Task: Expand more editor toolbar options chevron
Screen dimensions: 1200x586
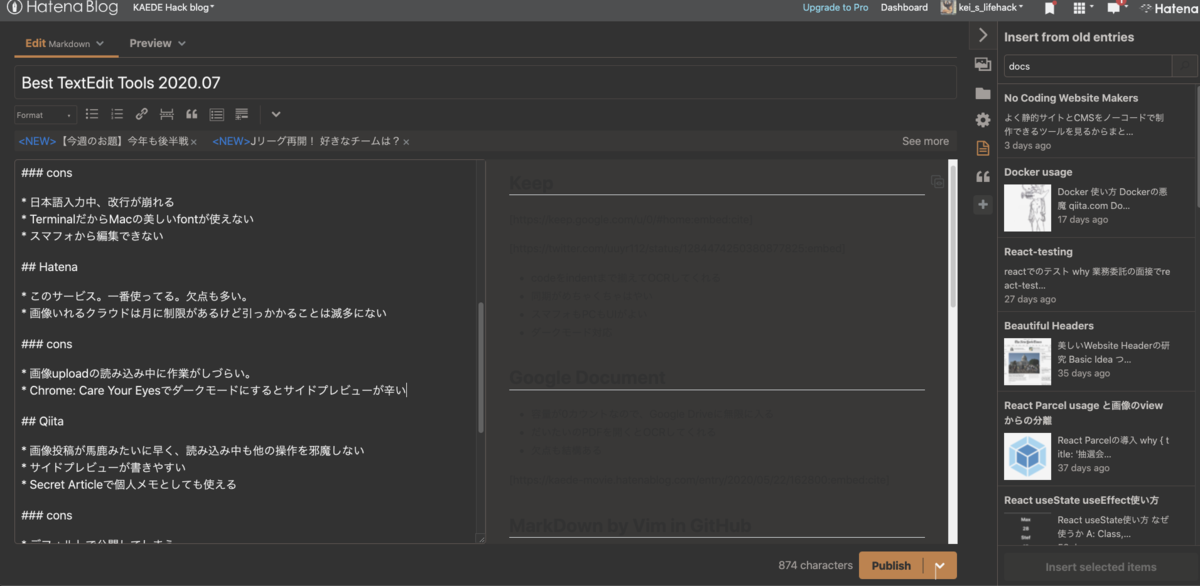Action: point(276,114)
